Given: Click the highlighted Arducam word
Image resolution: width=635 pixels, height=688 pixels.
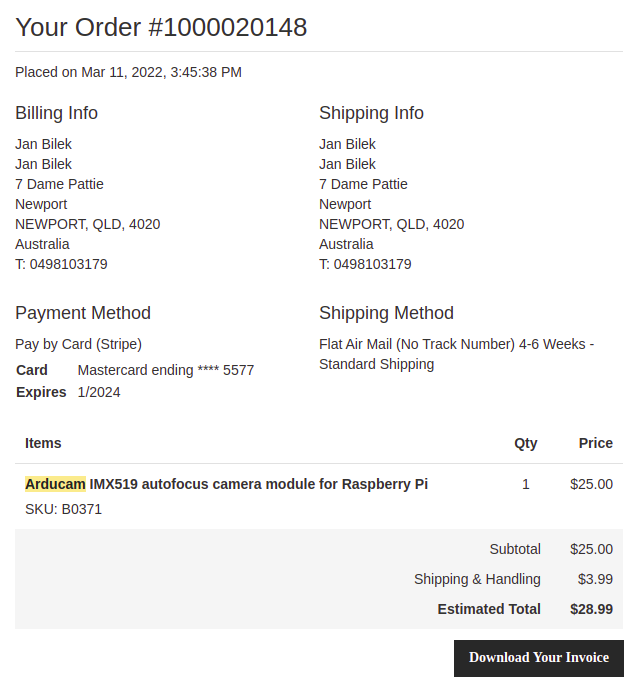Looking at the screenshot, I should [x=55, y=484].
